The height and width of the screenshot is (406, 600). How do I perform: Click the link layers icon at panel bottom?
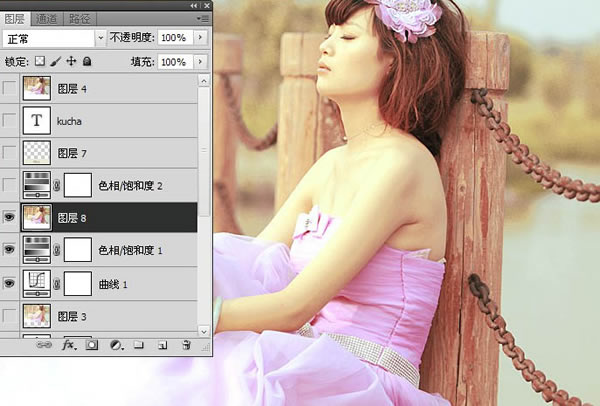44,345
